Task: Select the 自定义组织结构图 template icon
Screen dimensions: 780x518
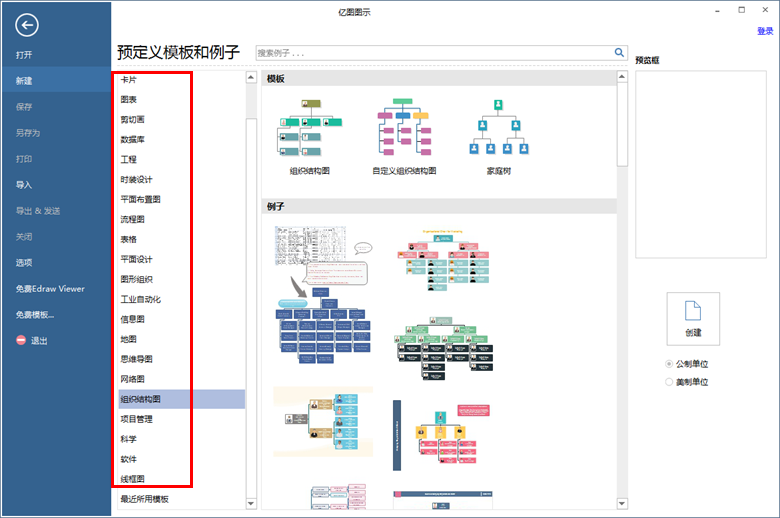Action: click(403, 130)
